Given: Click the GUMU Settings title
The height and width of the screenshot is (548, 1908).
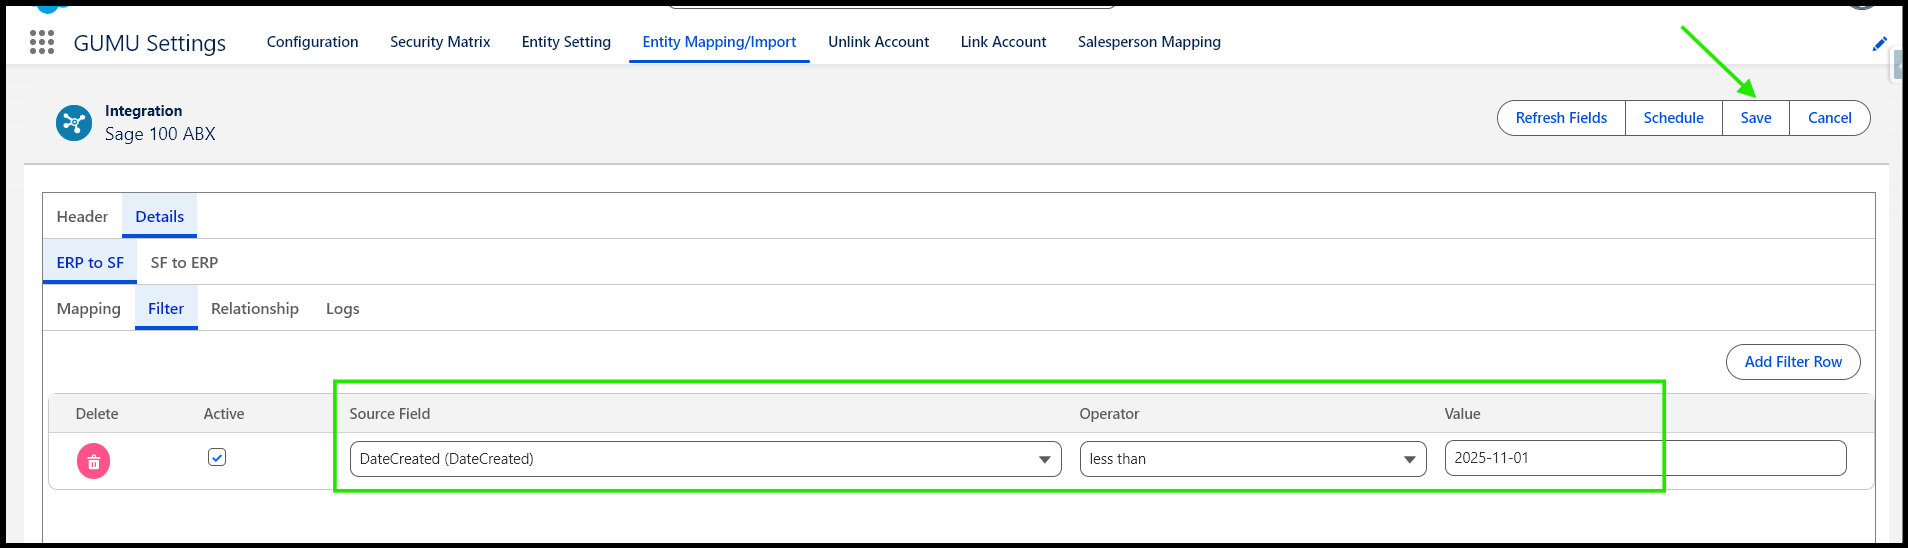Looking at the screenshot, I should click(x=150, y=43).
